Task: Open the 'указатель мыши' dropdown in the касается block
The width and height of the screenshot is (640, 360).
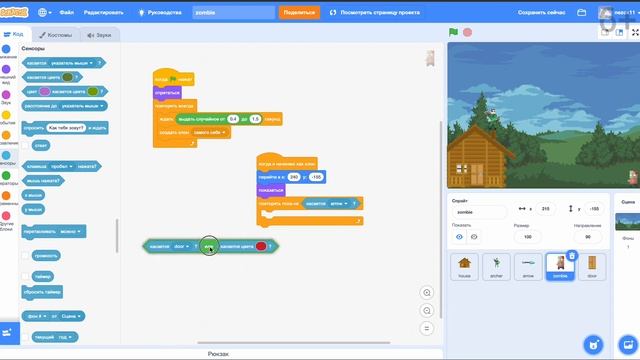Action: pos(72,63)
